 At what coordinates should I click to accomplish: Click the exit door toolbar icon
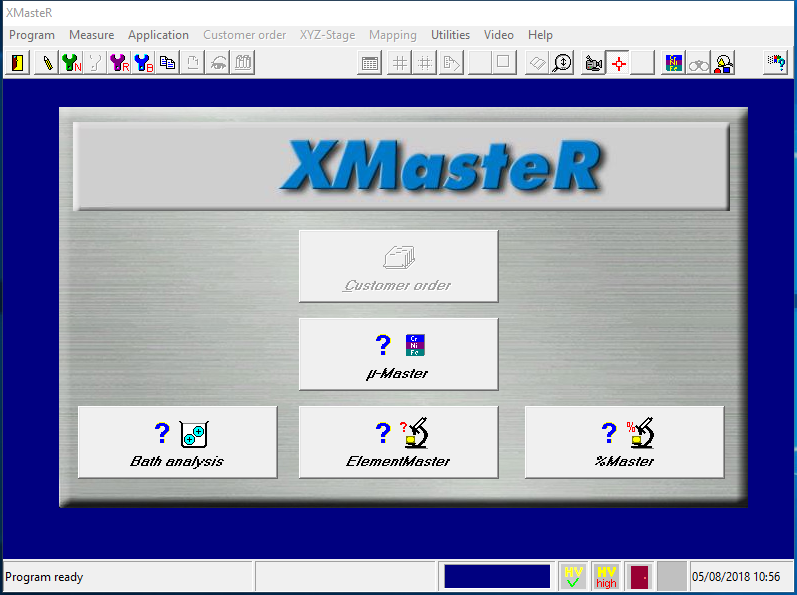pyautogui.click(x=18, y=63)
